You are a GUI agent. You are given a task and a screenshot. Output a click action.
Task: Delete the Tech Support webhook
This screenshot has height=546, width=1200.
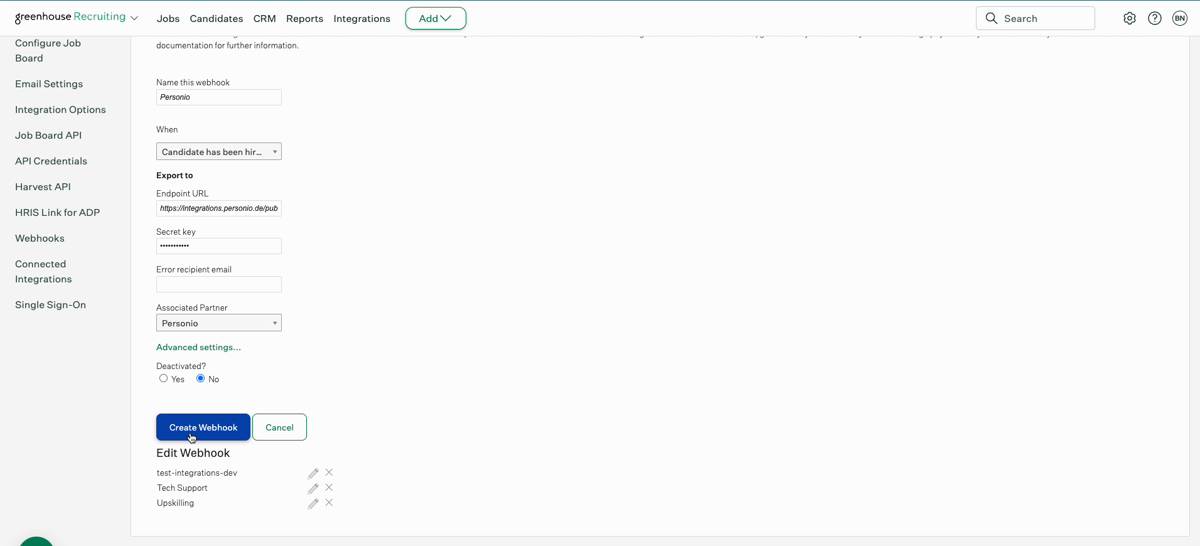[x=329, y=488]
